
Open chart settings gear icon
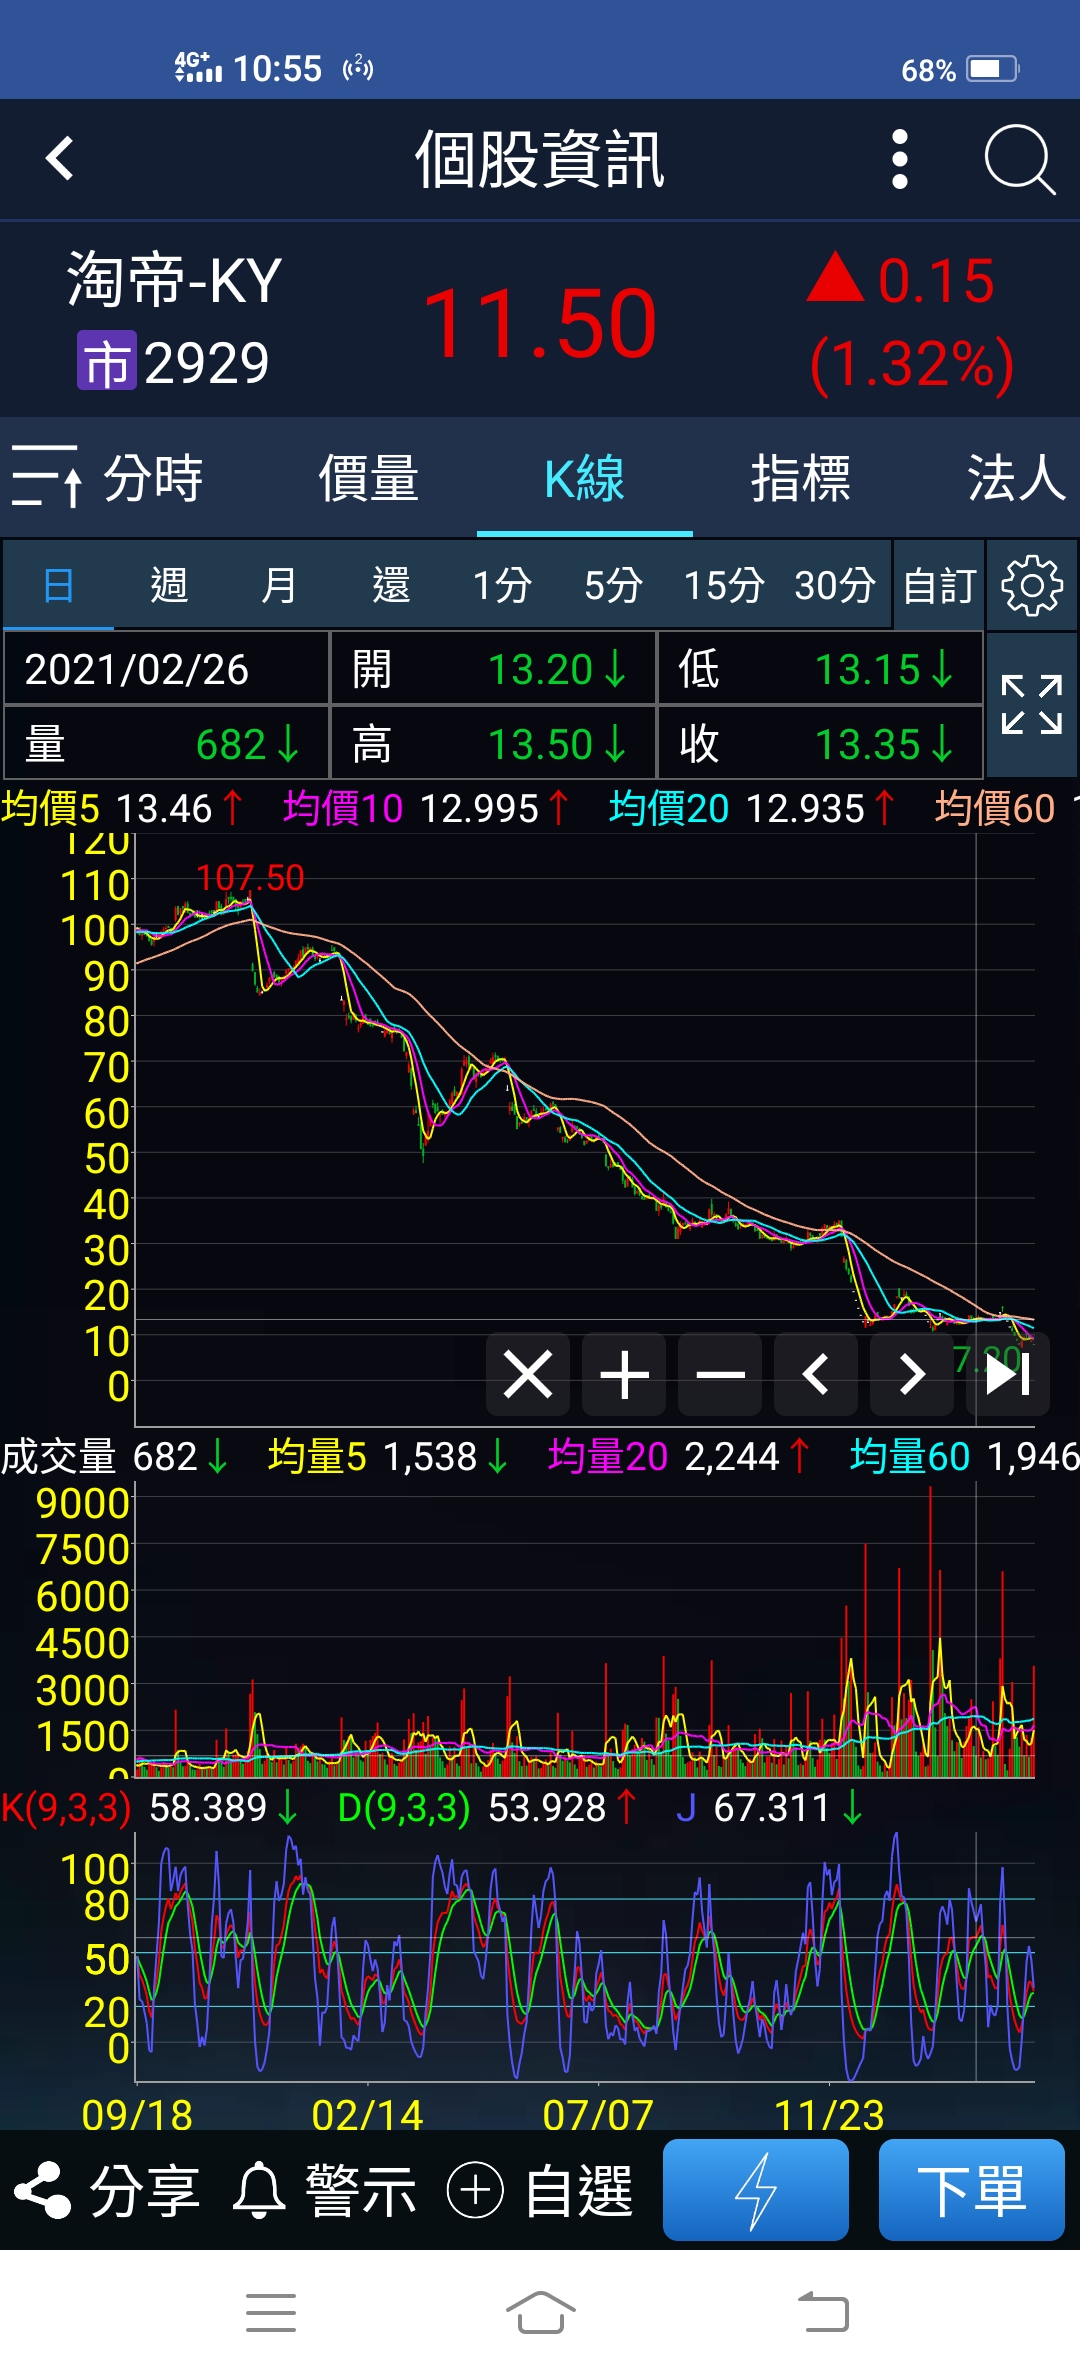(x=1031, y=586)
